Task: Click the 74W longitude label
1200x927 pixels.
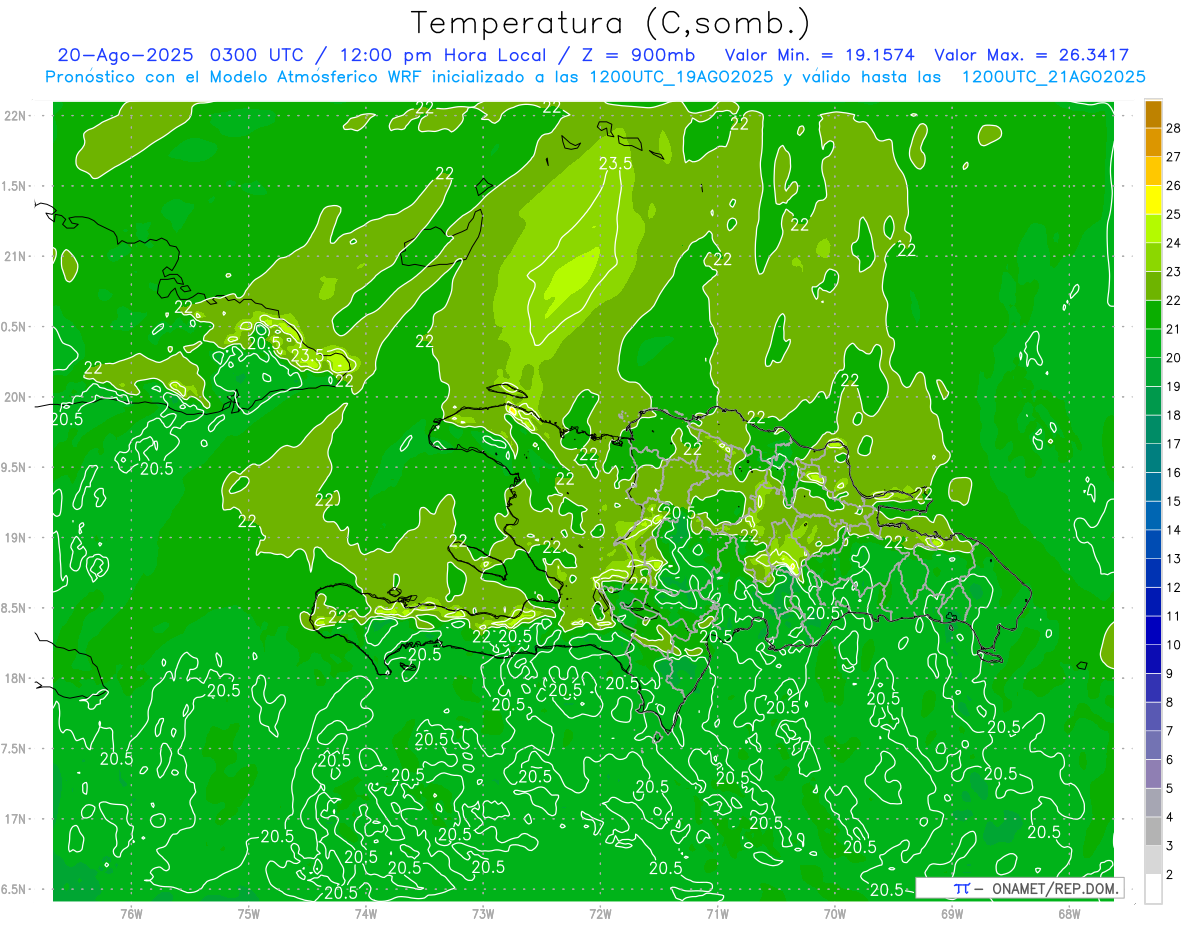Action: click(366, 913)
